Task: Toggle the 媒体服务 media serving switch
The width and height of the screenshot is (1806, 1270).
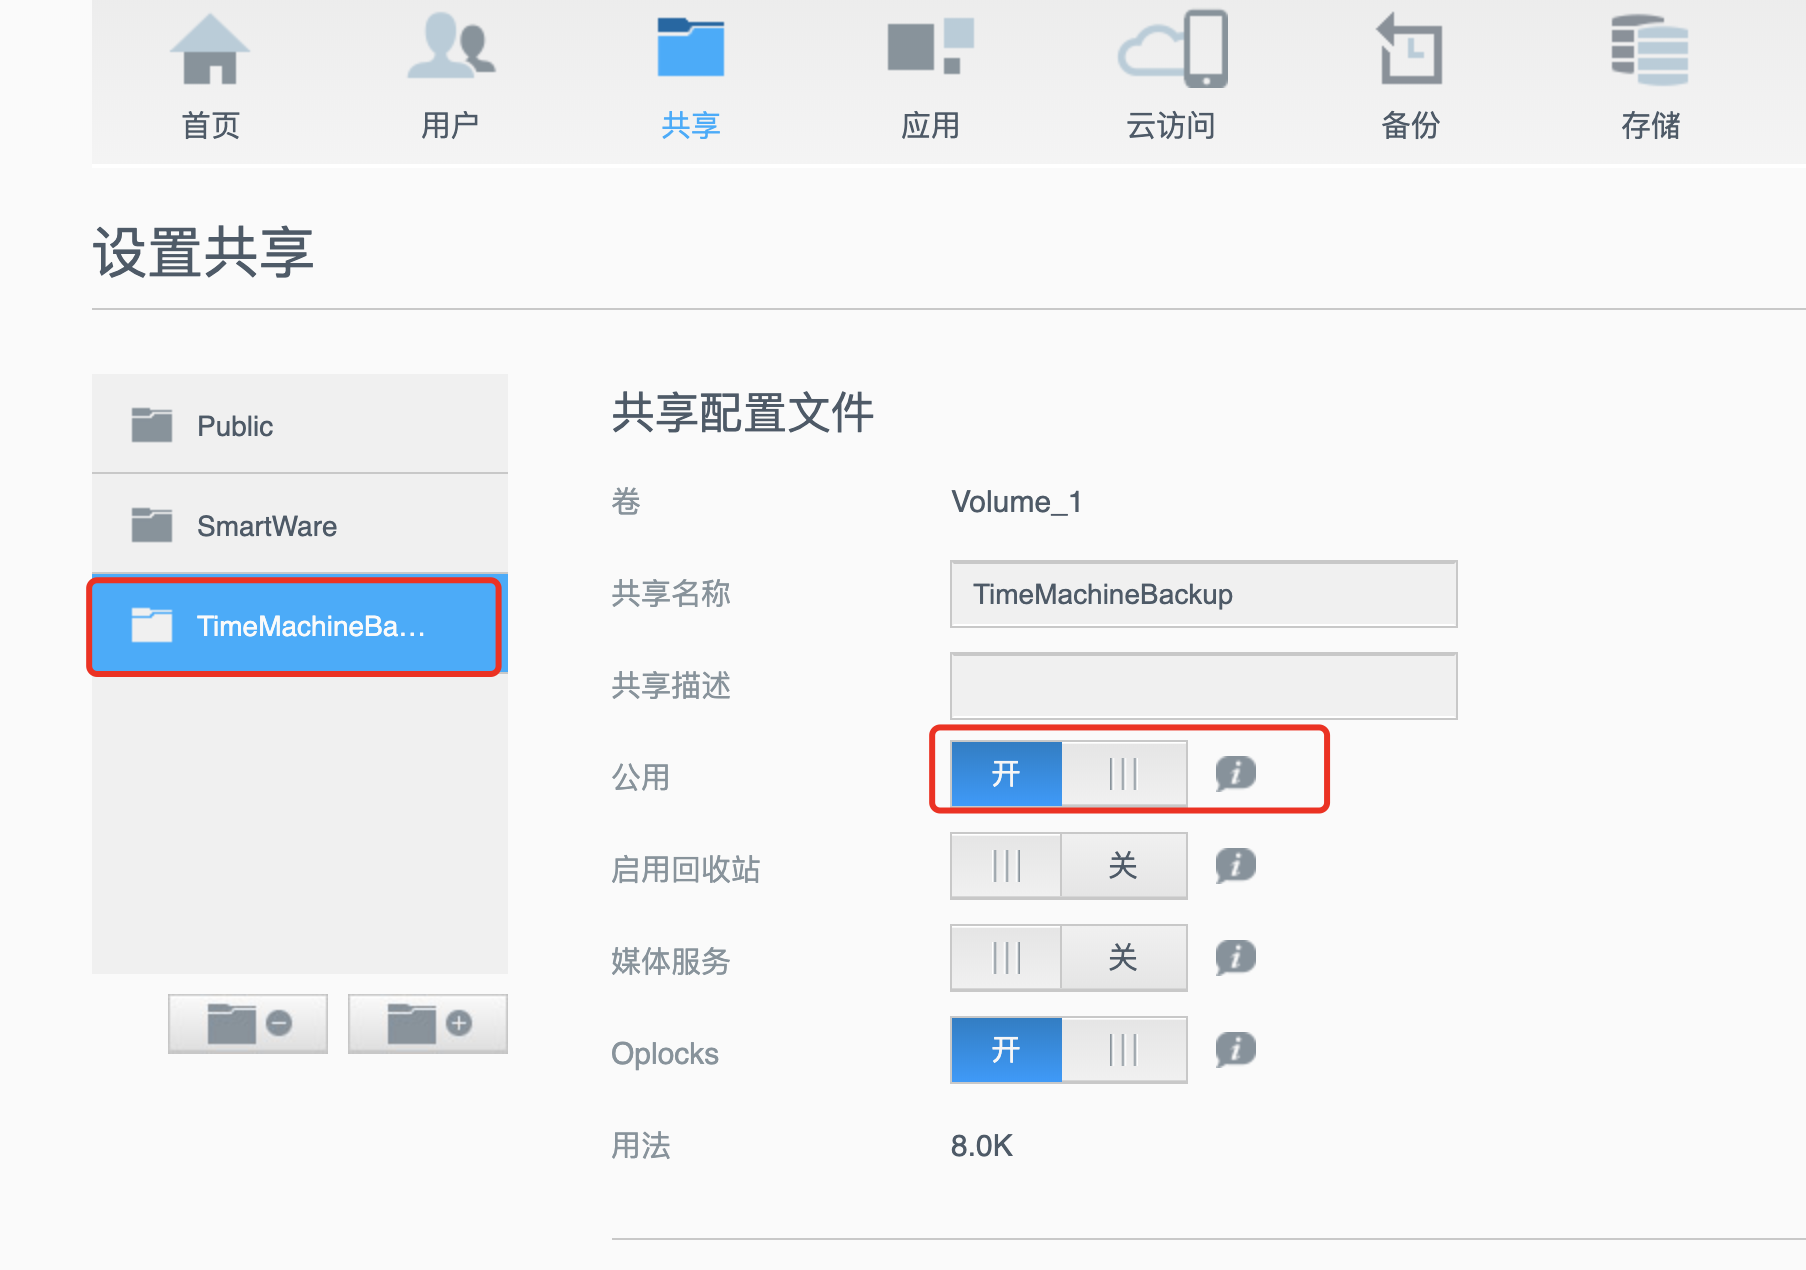Action: click(1069, 957)
